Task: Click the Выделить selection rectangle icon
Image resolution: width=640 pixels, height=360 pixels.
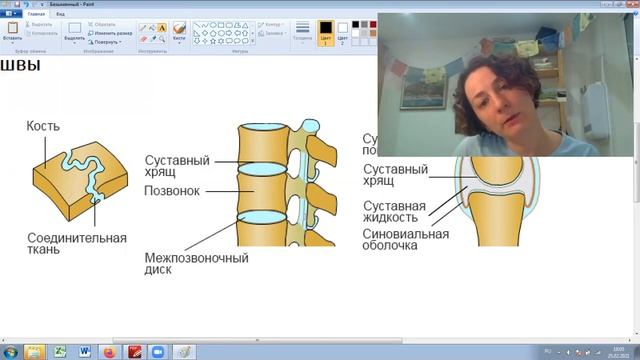Action: pyautogui.click(x=75, y=28)
